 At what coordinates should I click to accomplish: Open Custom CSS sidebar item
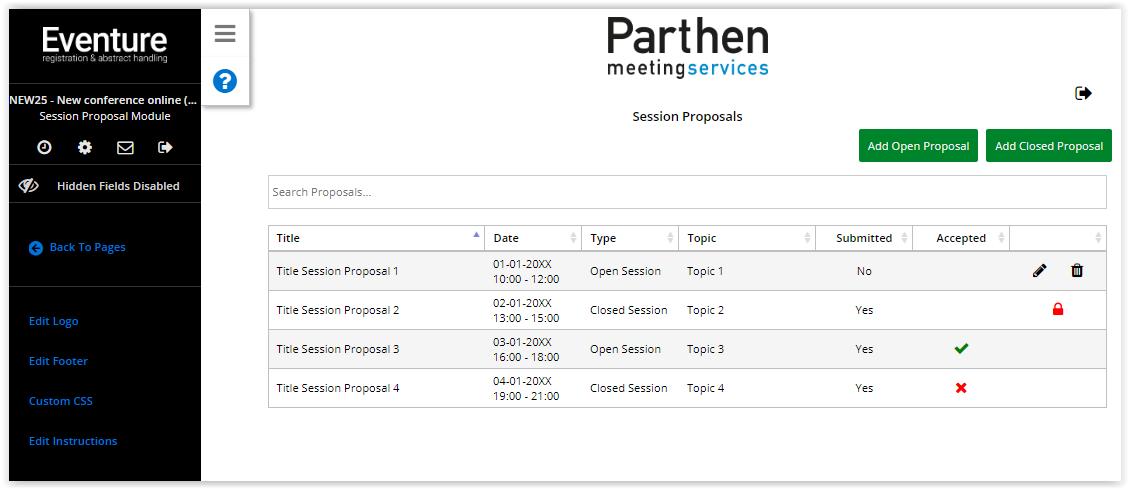pos(61,401)
